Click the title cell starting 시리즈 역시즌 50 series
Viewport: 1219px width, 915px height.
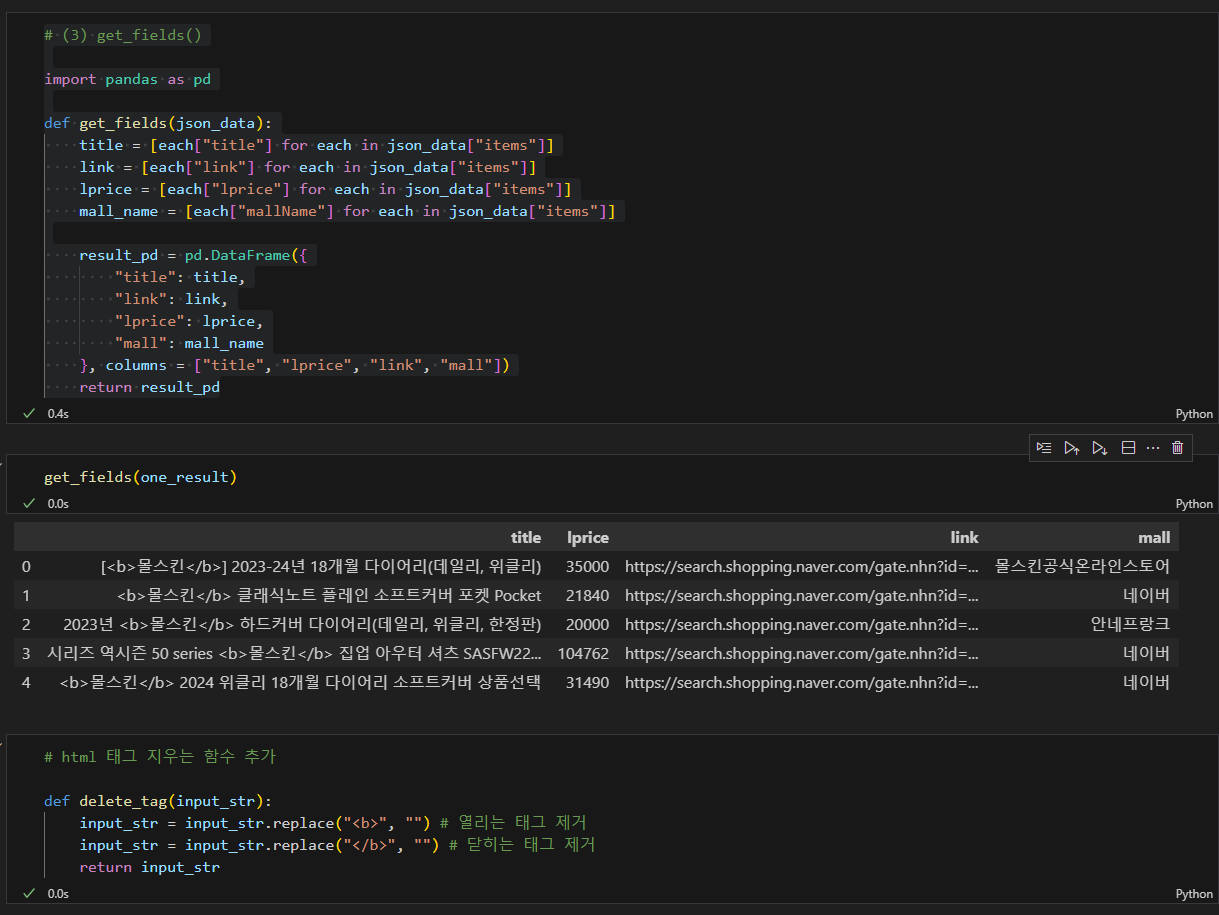click(x=294, y=653)
